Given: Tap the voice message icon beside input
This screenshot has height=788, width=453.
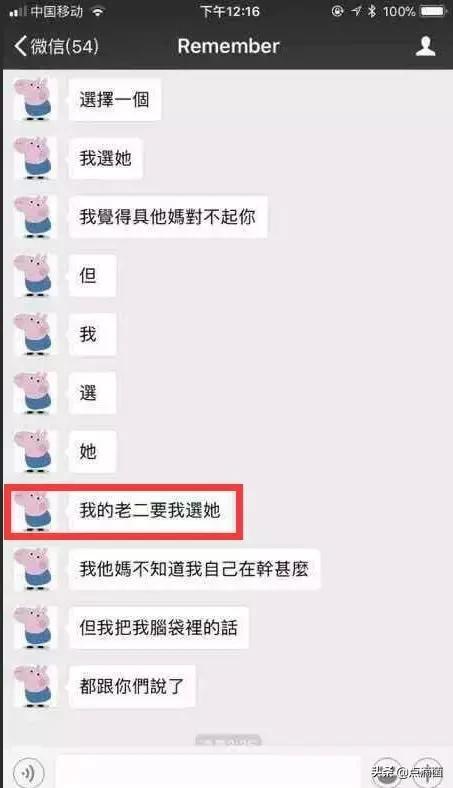Looking at the screenshot, I should click(x=28, y=771).
